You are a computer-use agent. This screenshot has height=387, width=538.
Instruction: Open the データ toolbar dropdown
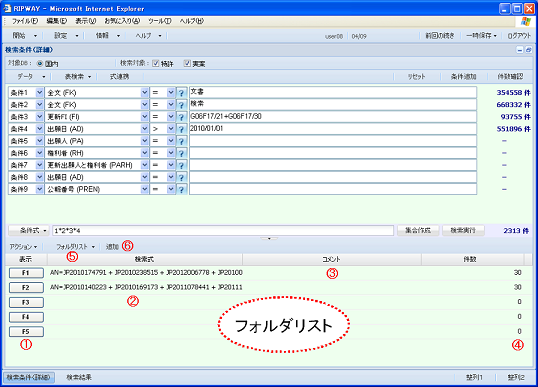pyautogui.click(x=31, y=77)
